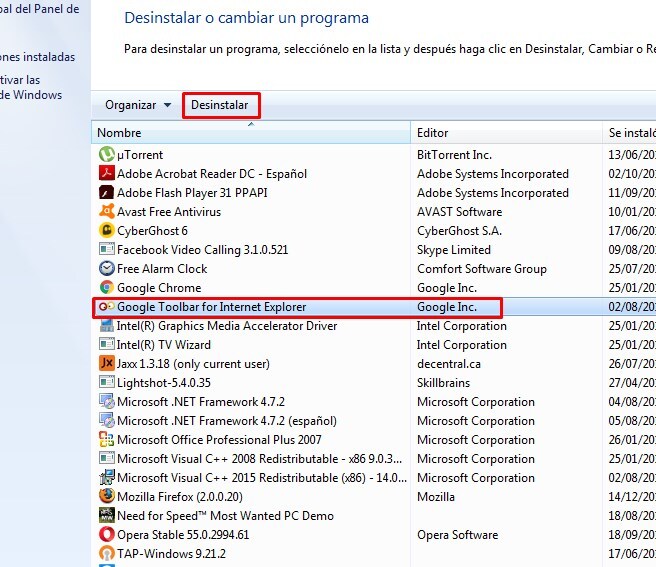Image resolution: width=656 pixels, height=567 pixels.
Task: Click Comfort Software Group editor cell
Action: click(x=482, y=269)
